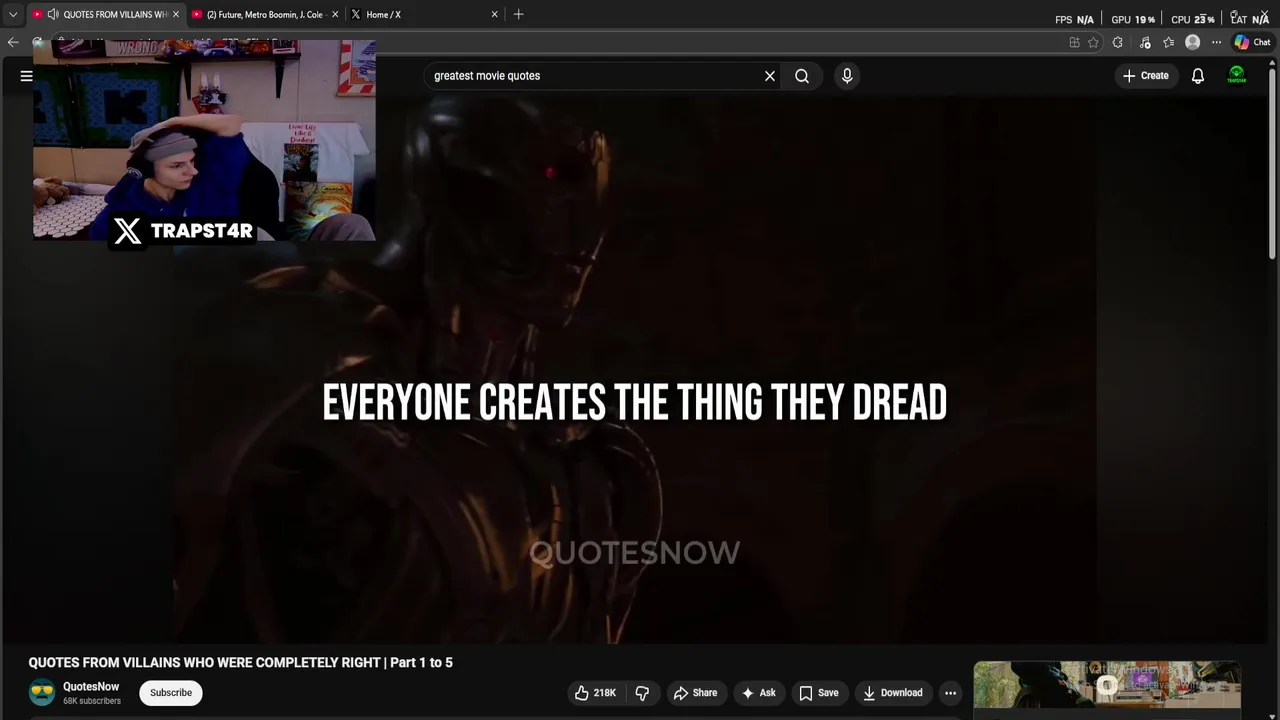Download the video
Screen dimensions: 1280x720
tap(892, 693)
